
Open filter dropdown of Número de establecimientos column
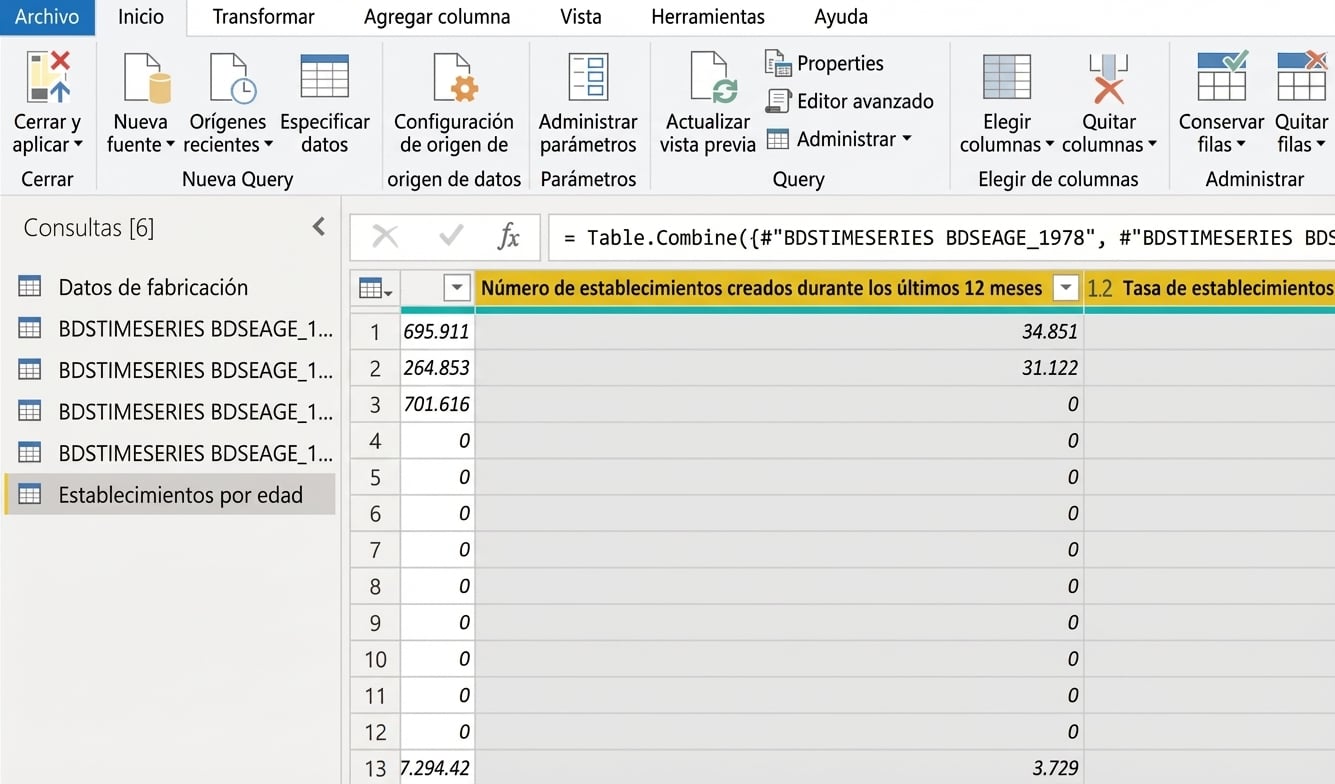[x=1066, y=288]
